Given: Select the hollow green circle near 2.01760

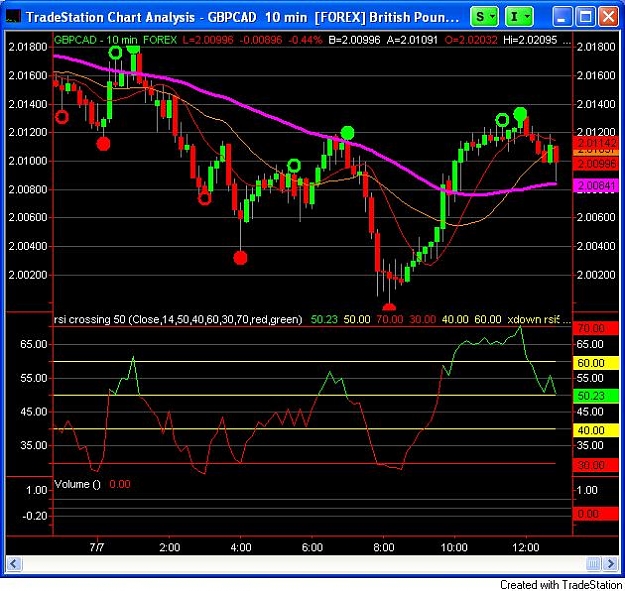Looking at the screenshot, I should click(115, 52).
